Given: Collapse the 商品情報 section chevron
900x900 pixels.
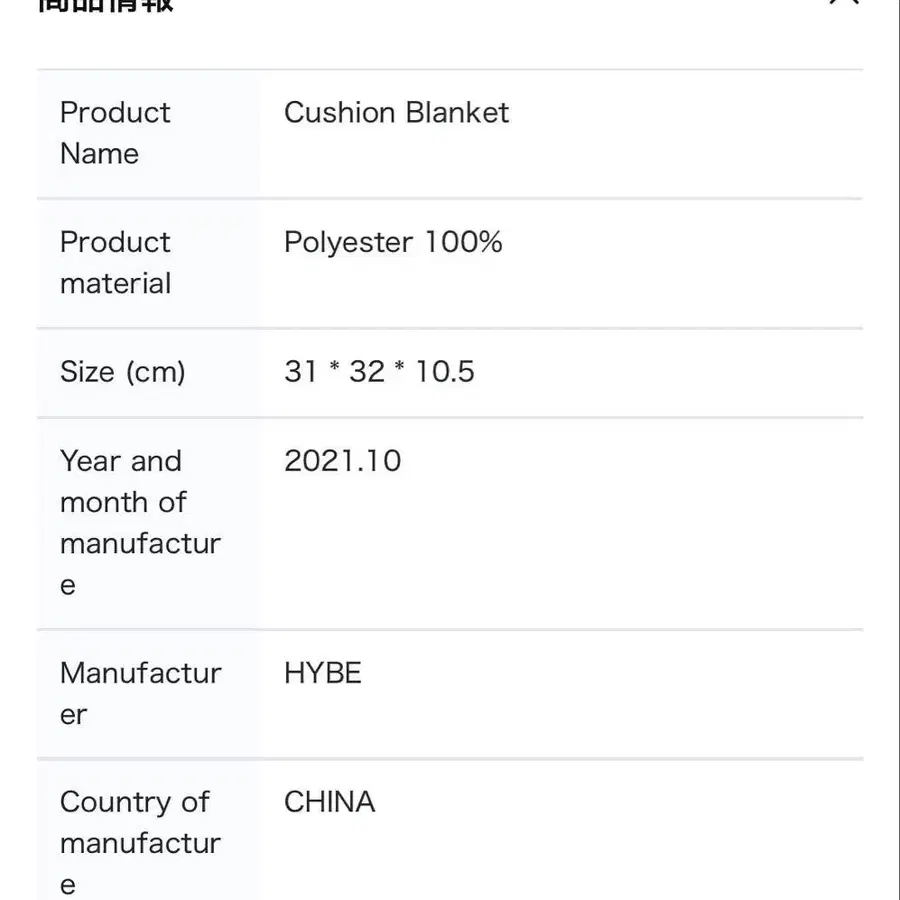Looking at the screenshot, I should (843, 3).
